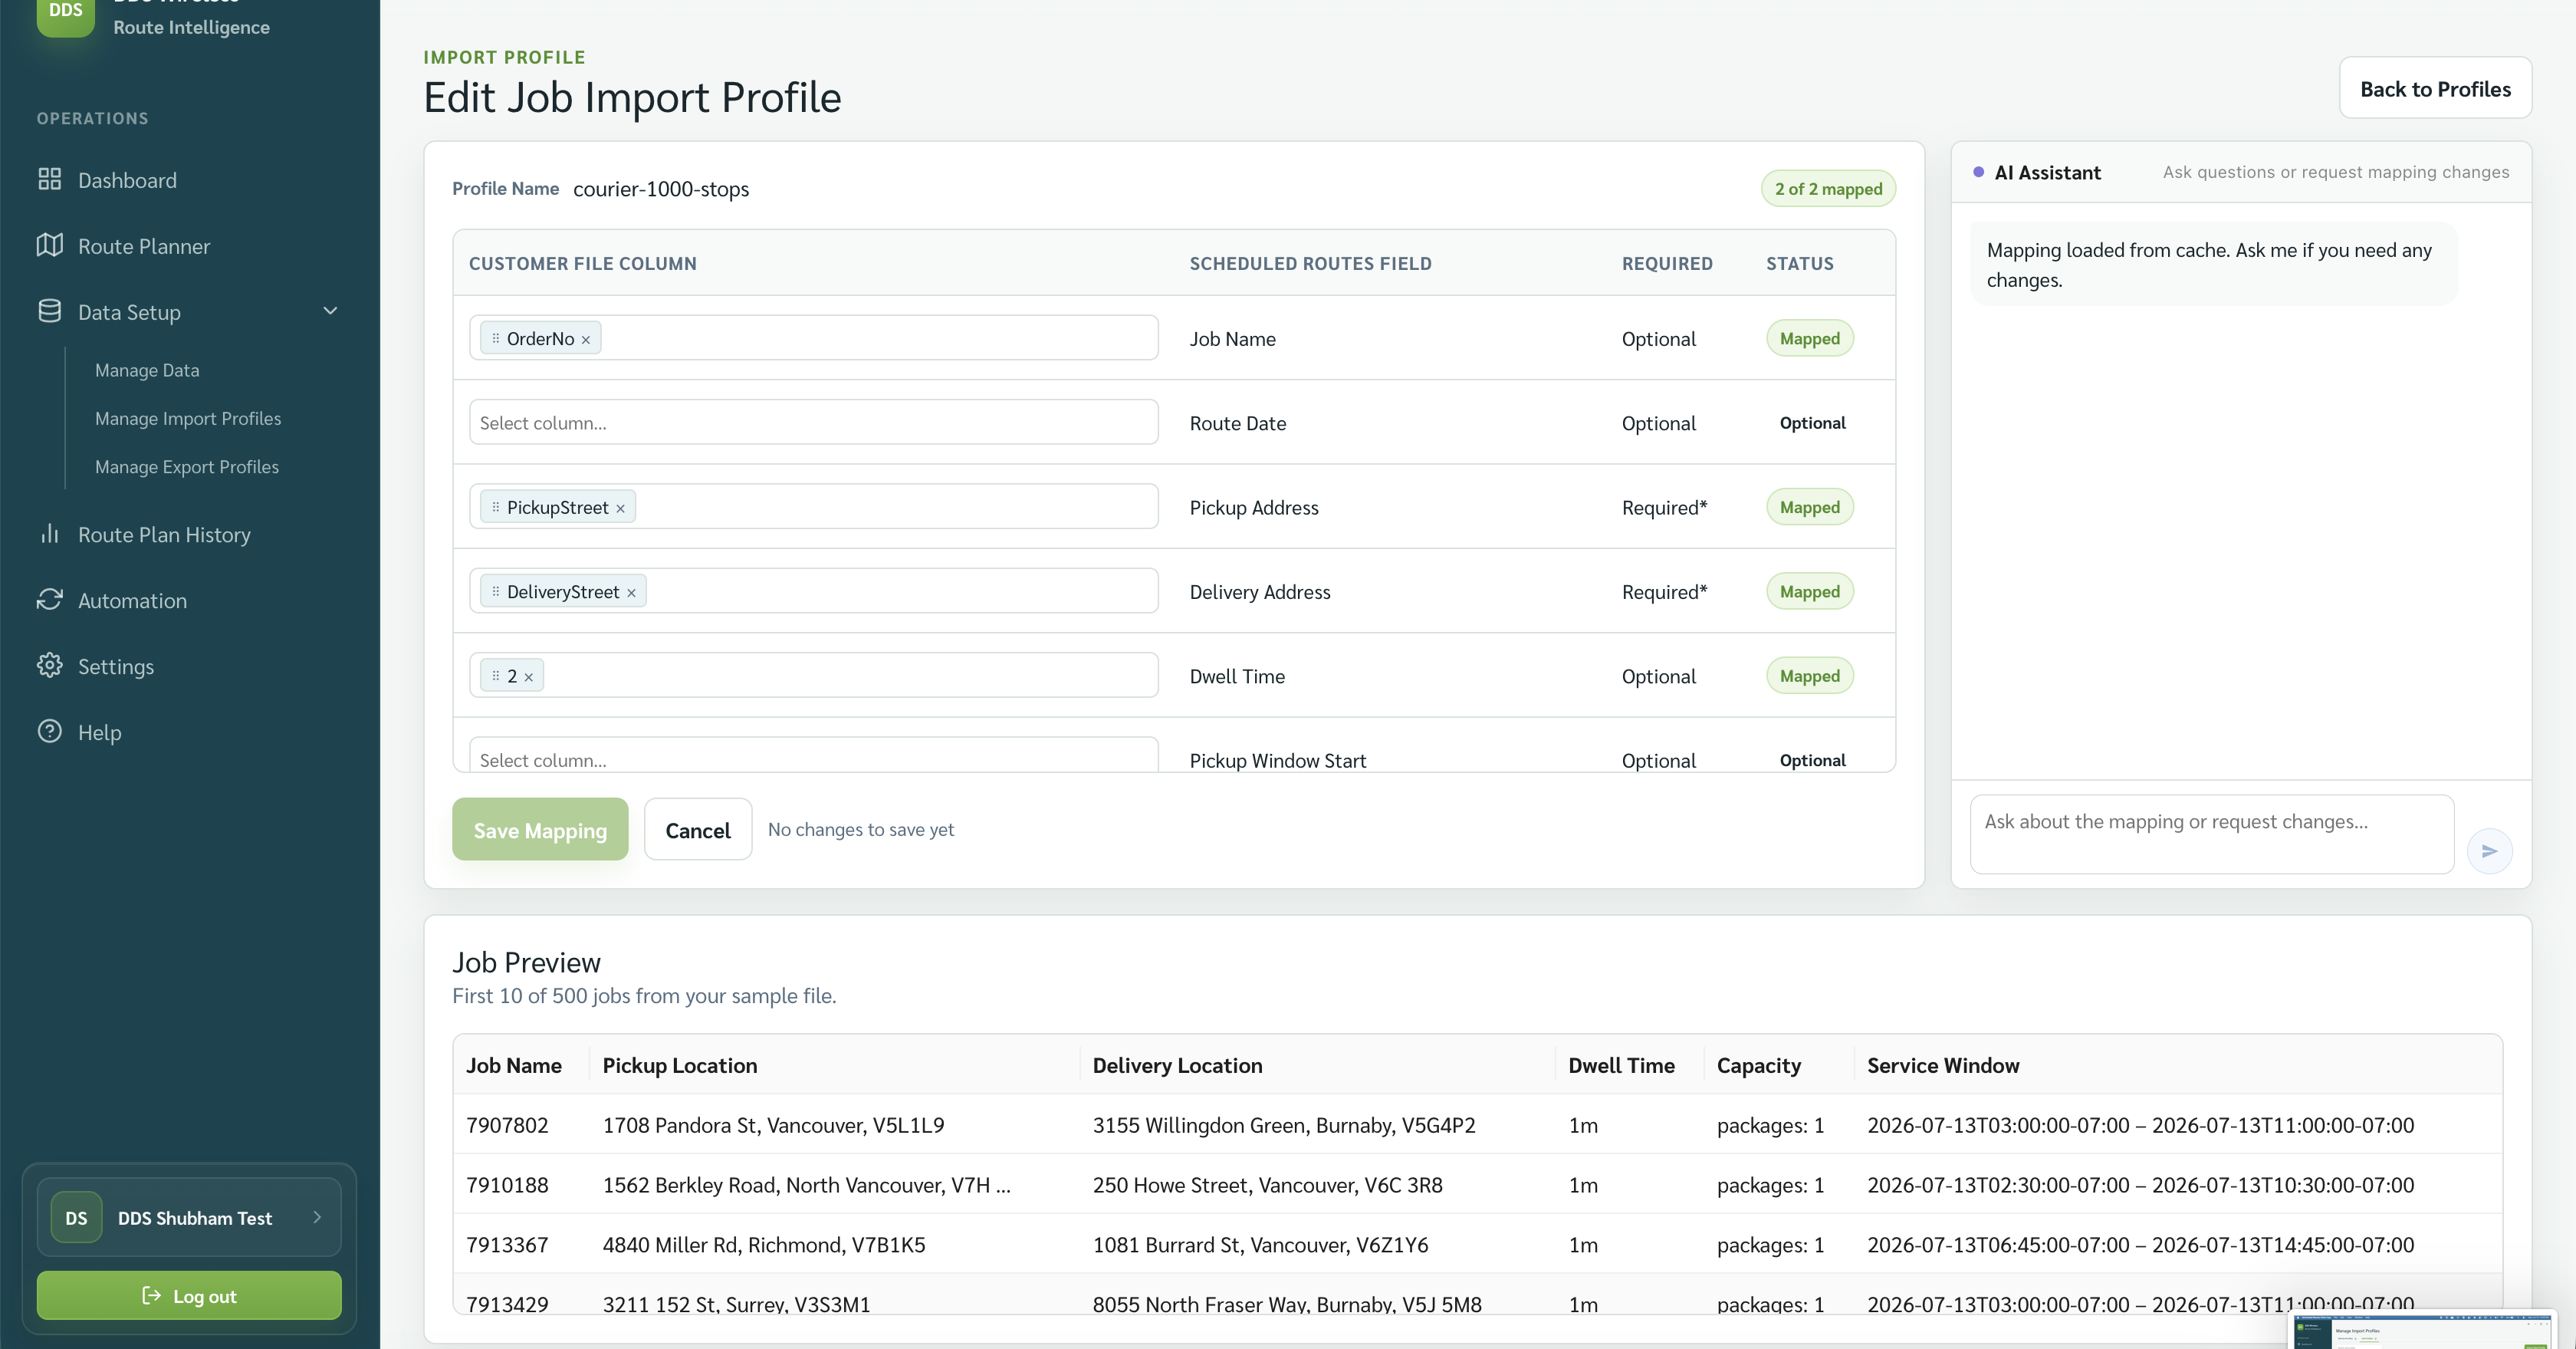Click the Help question mark icon
2576x1349 pixels.
[50, 731]
